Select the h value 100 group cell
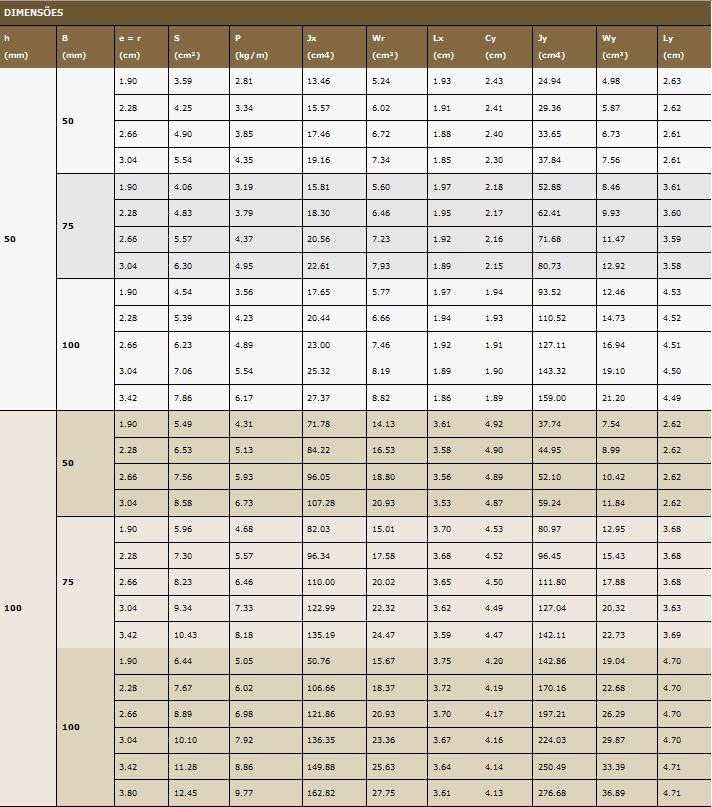 pyautogui.click(x=28, y=608)
